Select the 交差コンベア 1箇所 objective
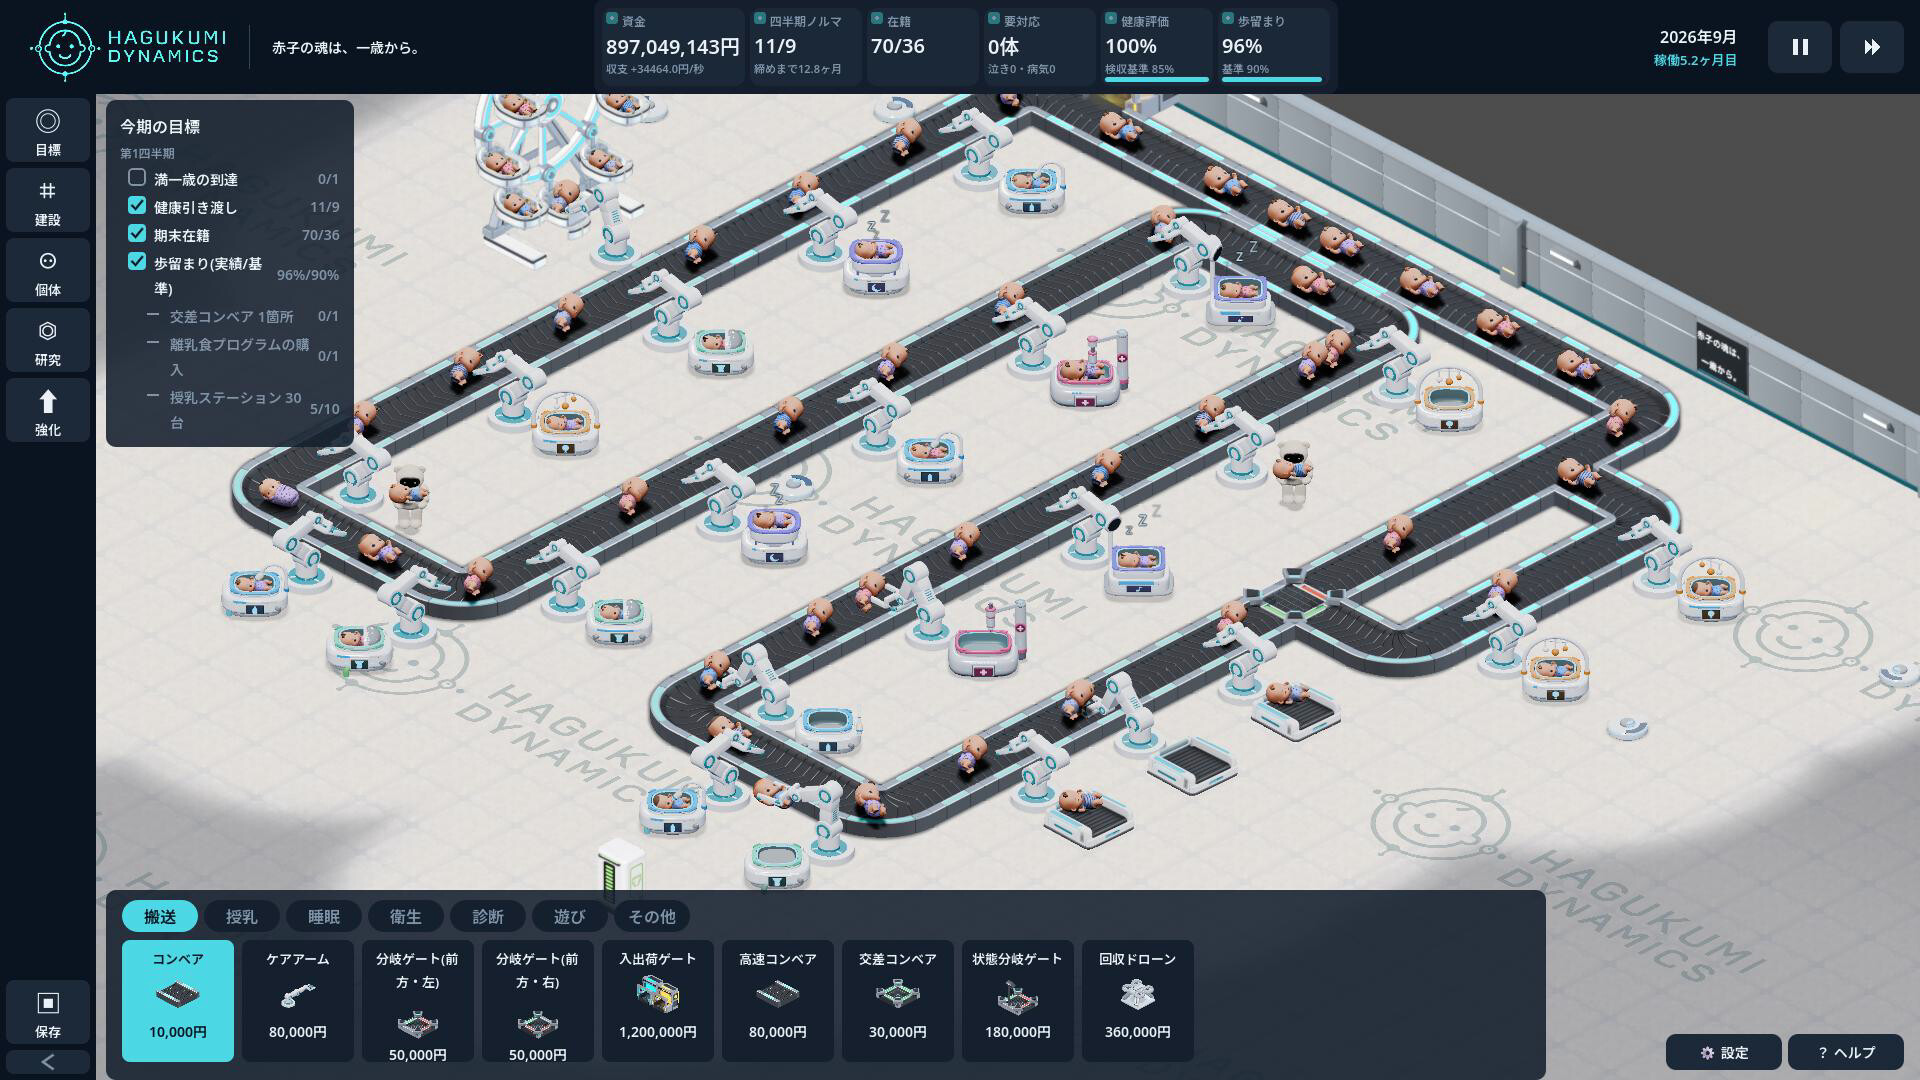 pyautogui.click(x=242, y=316)
